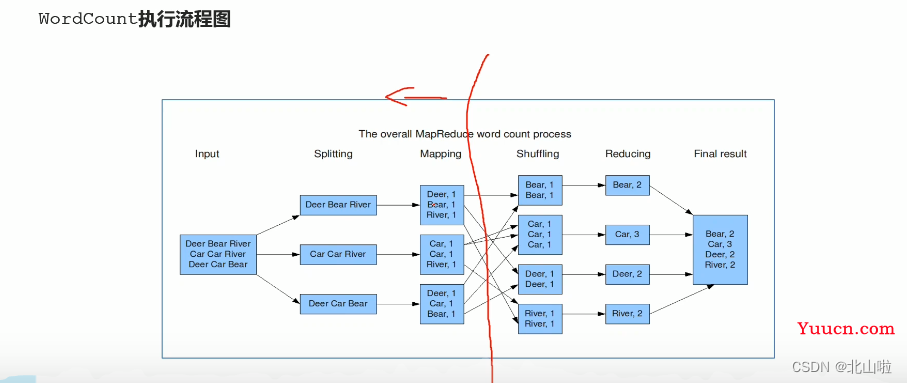This screenshot has width=907, height=383.
Task: Click mapping box with Car, Car, River pairs
Action: point(441,255)
